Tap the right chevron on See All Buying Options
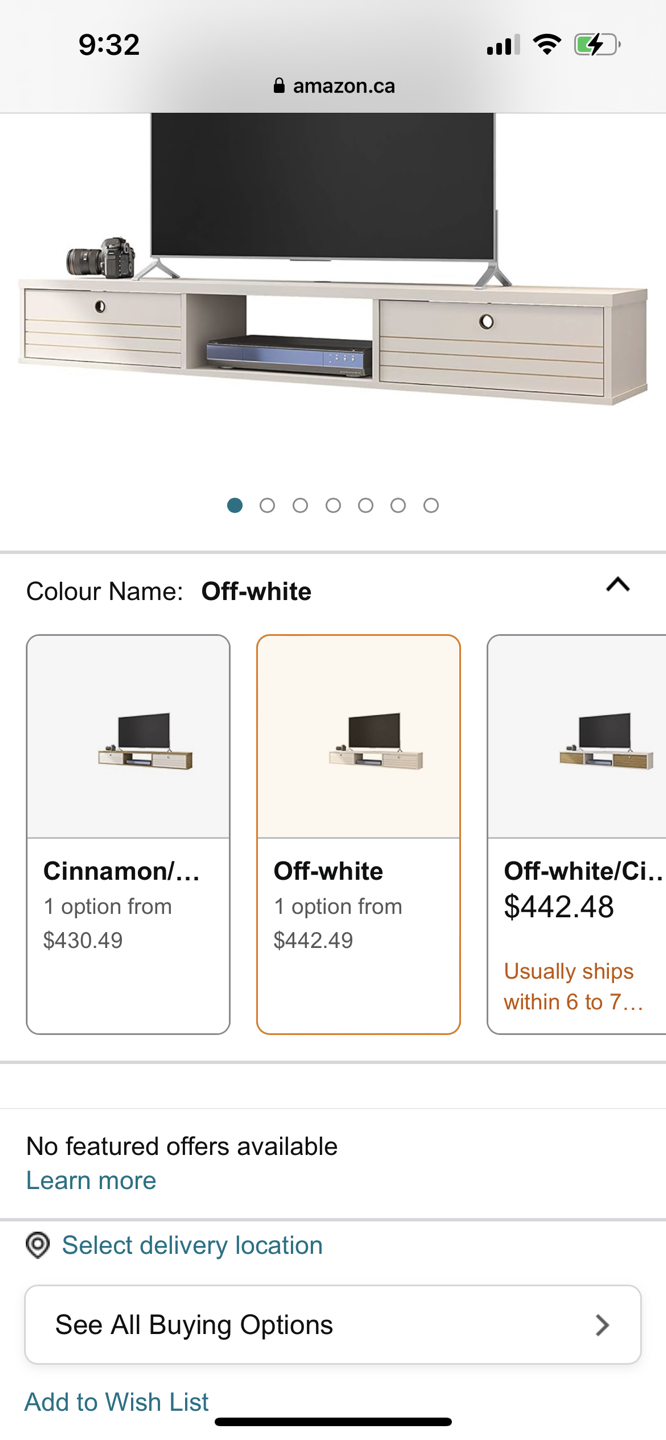Viewport: 666px width, 1440px height. click(602, 1324)
